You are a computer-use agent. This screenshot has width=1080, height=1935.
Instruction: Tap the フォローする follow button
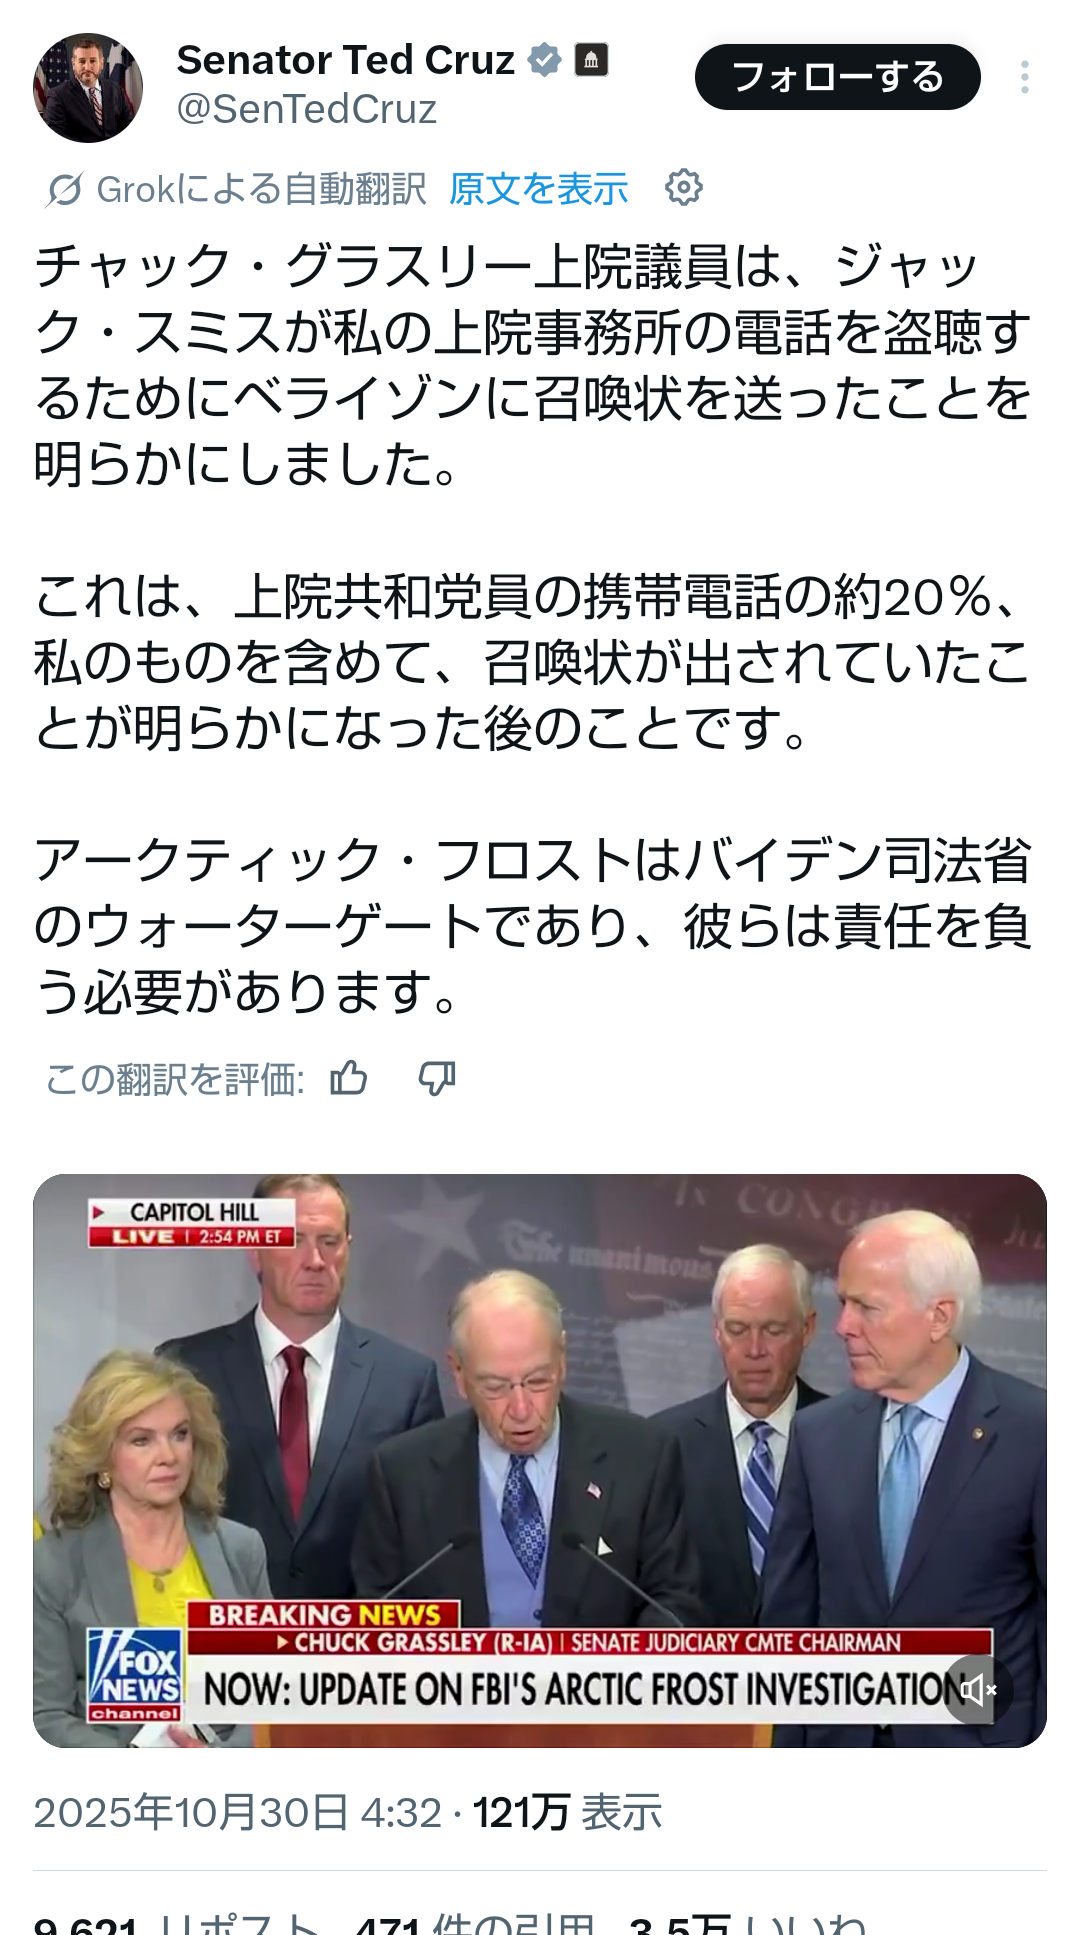click(838, 77)
